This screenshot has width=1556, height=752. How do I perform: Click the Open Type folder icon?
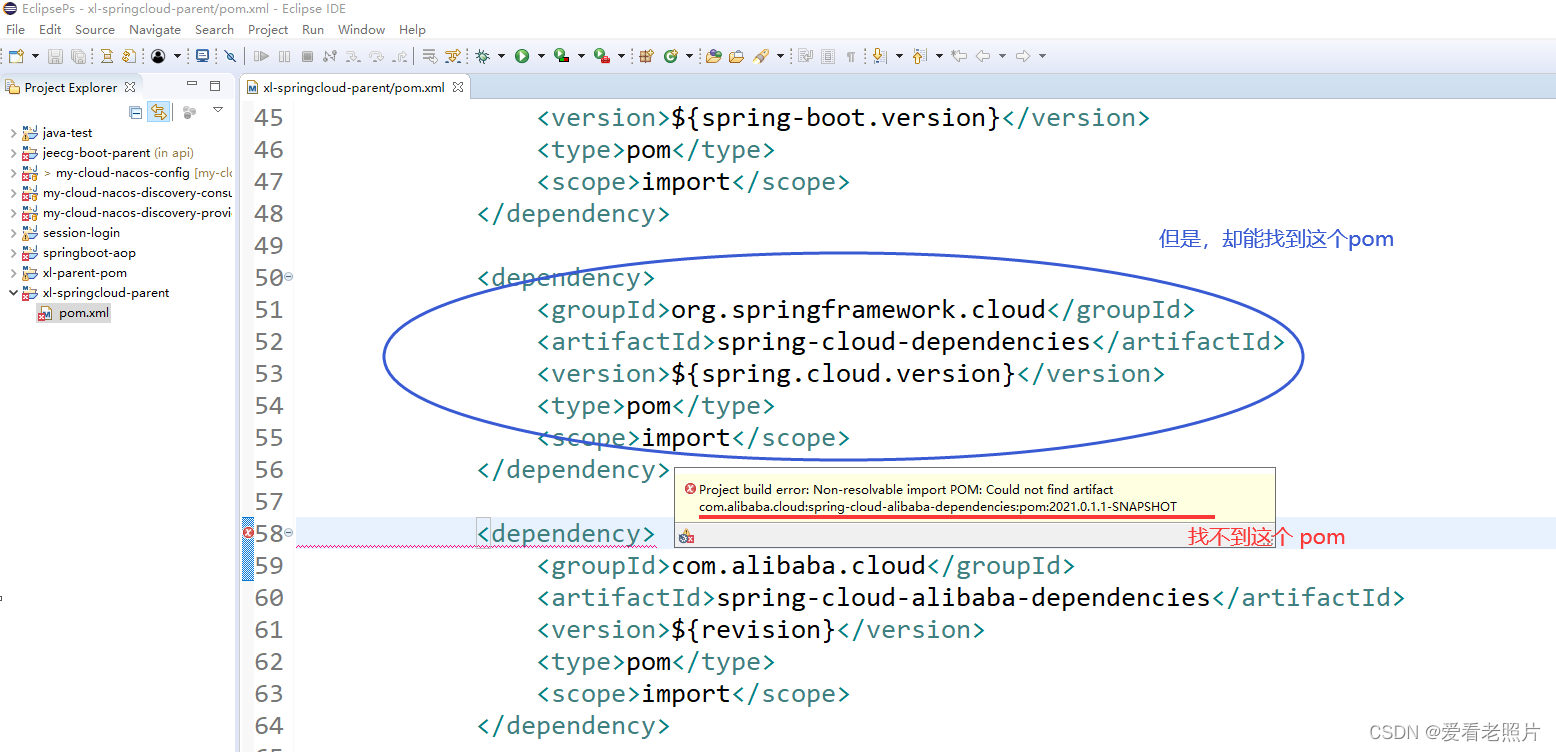[714, 56]
